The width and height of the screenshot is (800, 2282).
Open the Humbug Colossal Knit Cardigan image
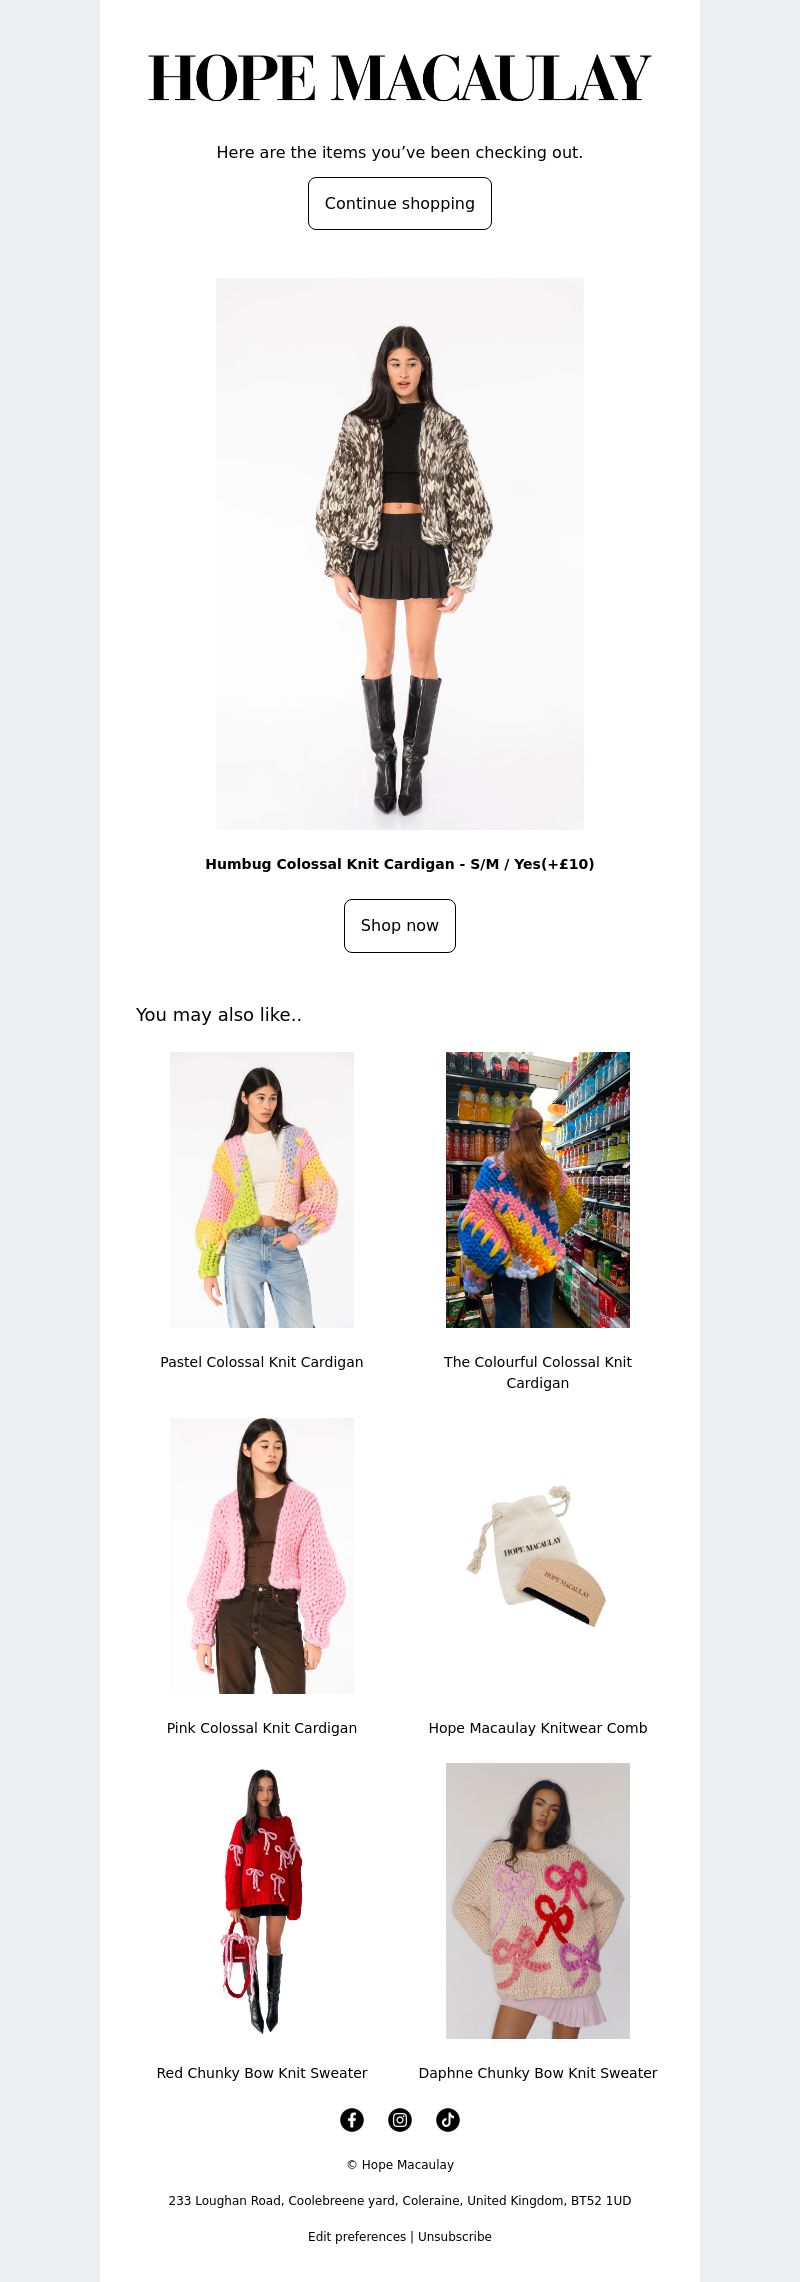coord(400,554)
